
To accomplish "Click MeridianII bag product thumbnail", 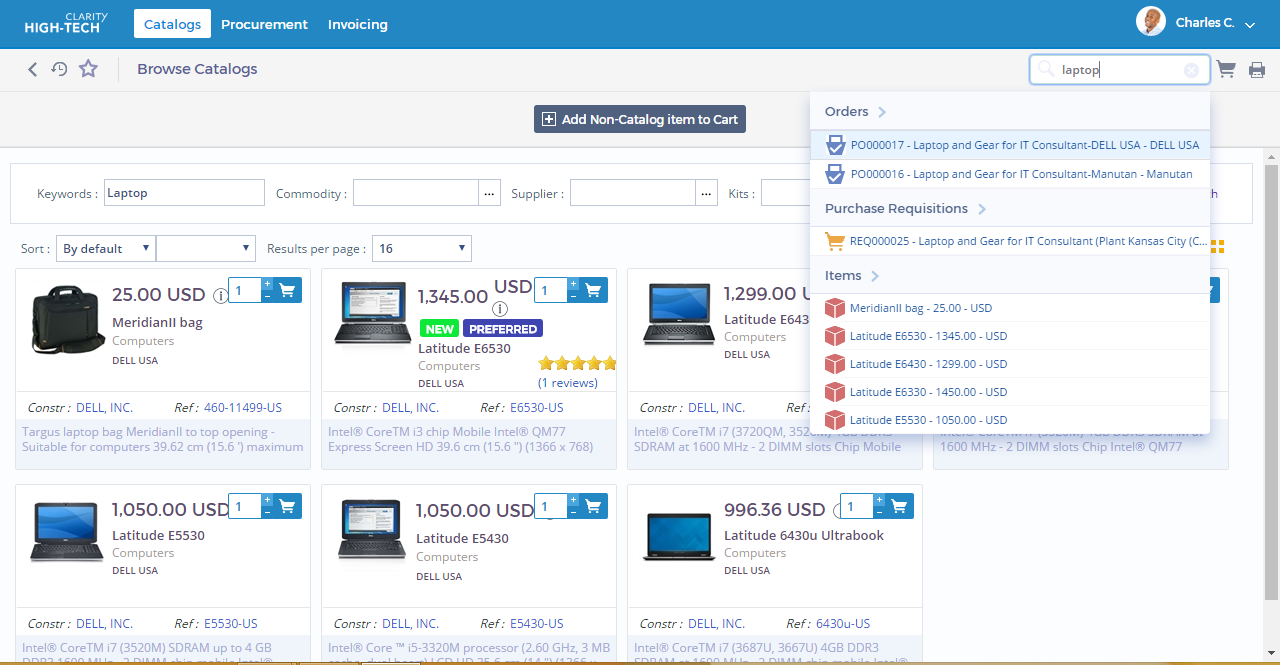I will point(67,320).
